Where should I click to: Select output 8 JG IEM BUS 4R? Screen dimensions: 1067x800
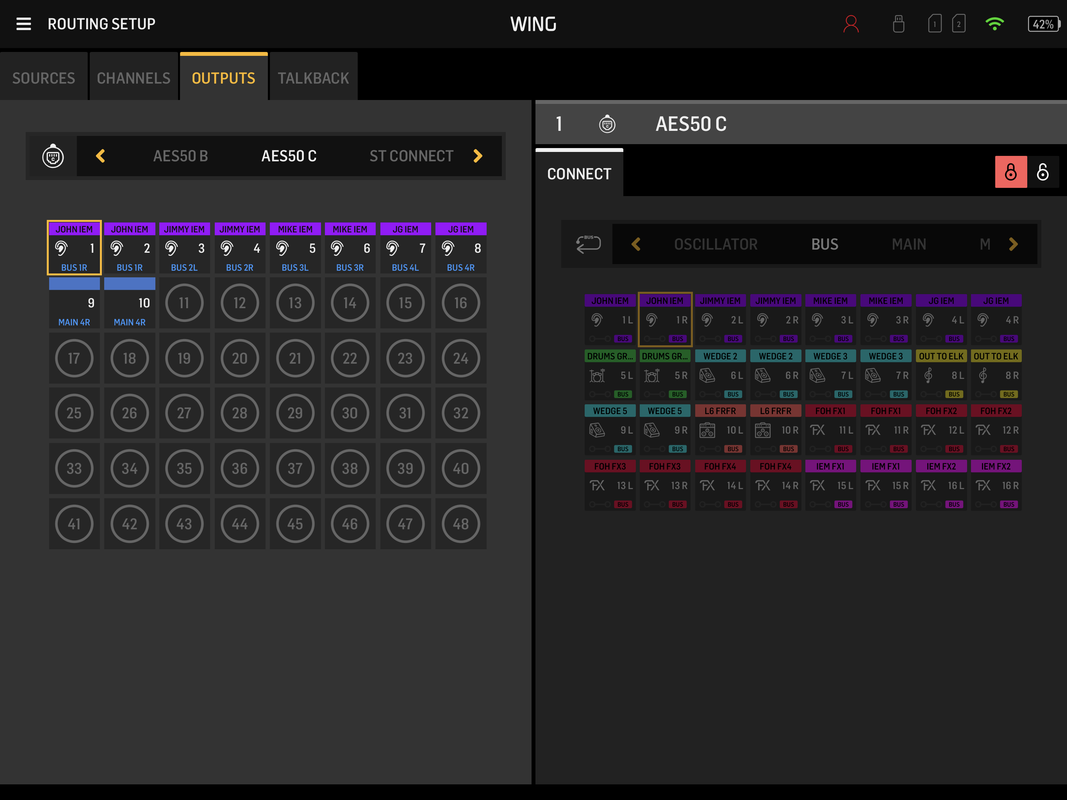coord(461,248)
